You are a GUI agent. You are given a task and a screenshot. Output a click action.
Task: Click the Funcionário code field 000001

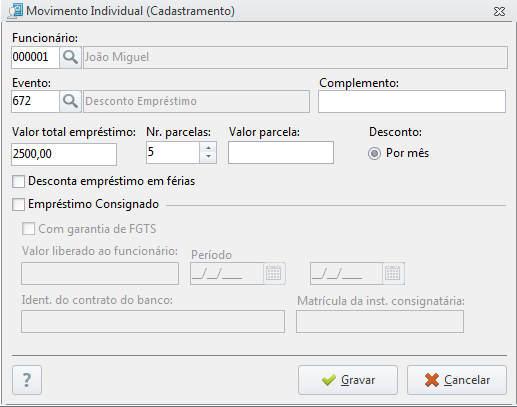click(35, 57)
